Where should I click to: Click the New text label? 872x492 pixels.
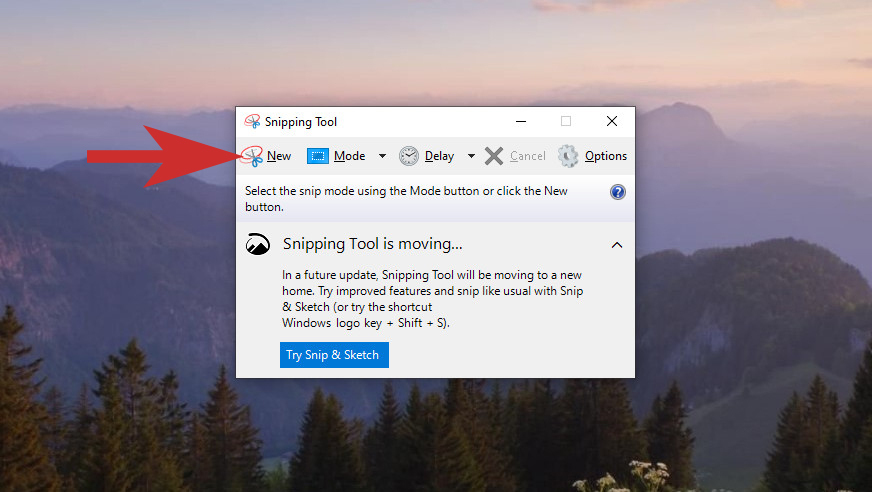tap(279, 156)
